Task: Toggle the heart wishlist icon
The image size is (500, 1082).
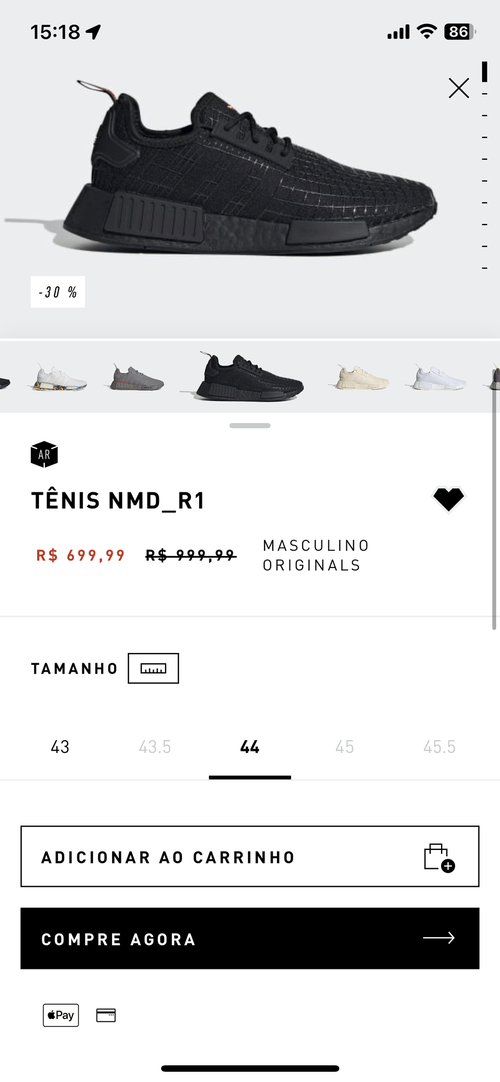Action: [x=449, y=499]
